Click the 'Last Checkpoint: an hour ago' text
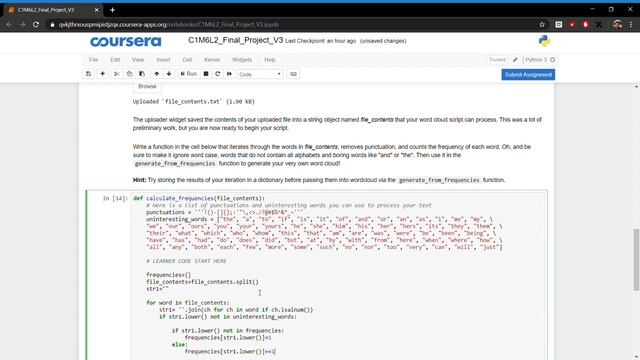The image size is (640, 360). [x=320, y=41]
